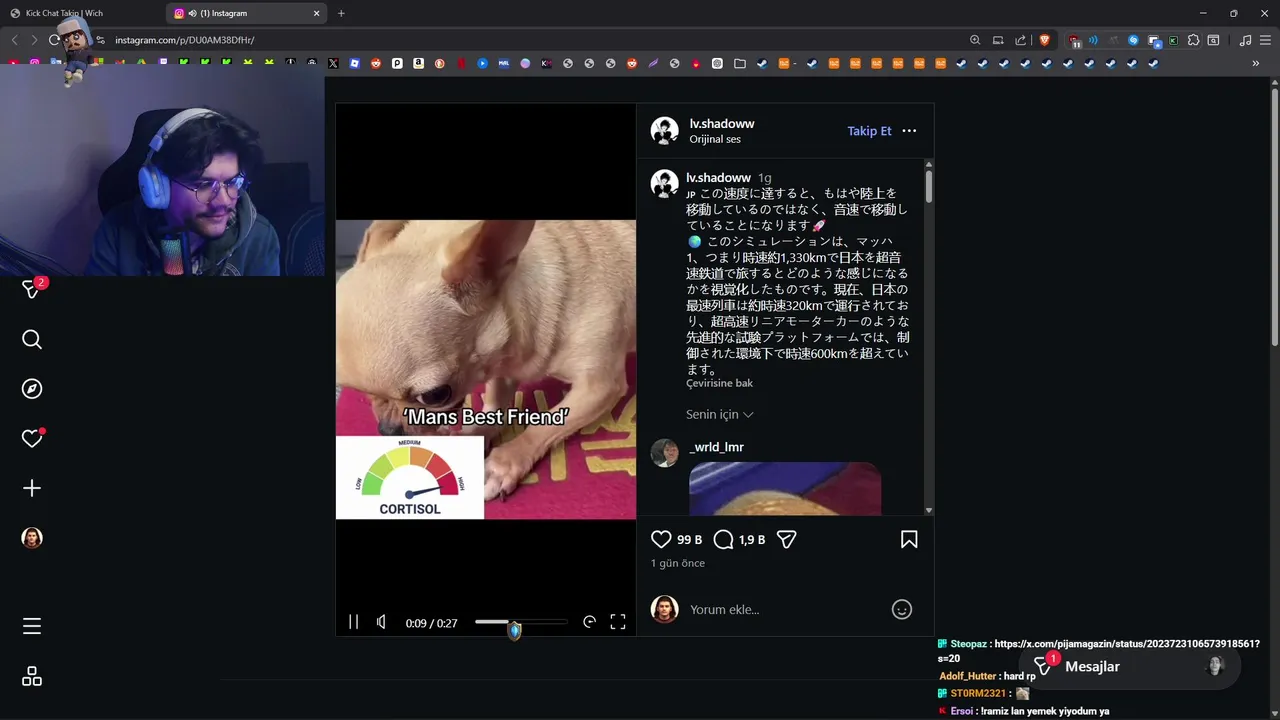Open the Orijinal ses audio link
This screenshot has width=1280, height=720.
pos(715,139)
